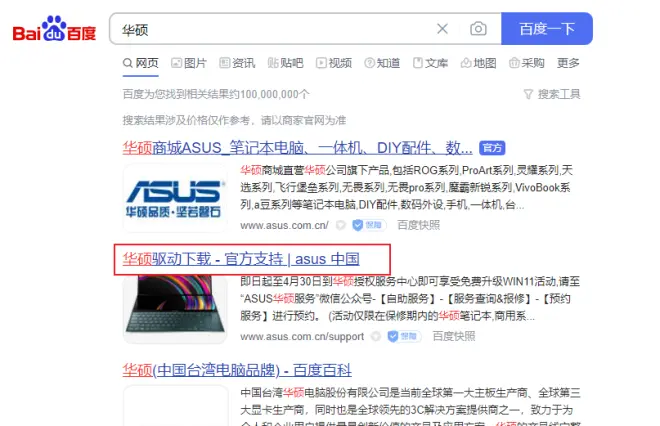Open the 搜索工具 filter options
Screen dimensions: 660x426
(552, 94)
